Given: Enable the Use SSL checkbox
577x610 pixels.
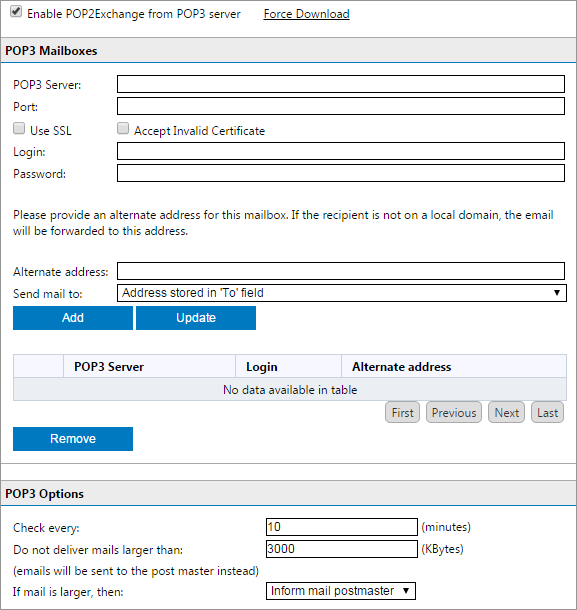Looking at the screenshot, I should (19, 128).
